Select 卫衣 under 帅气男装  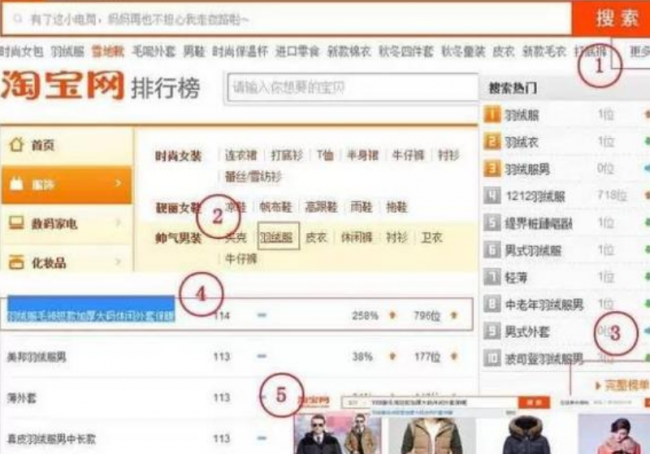click(432, 237)
